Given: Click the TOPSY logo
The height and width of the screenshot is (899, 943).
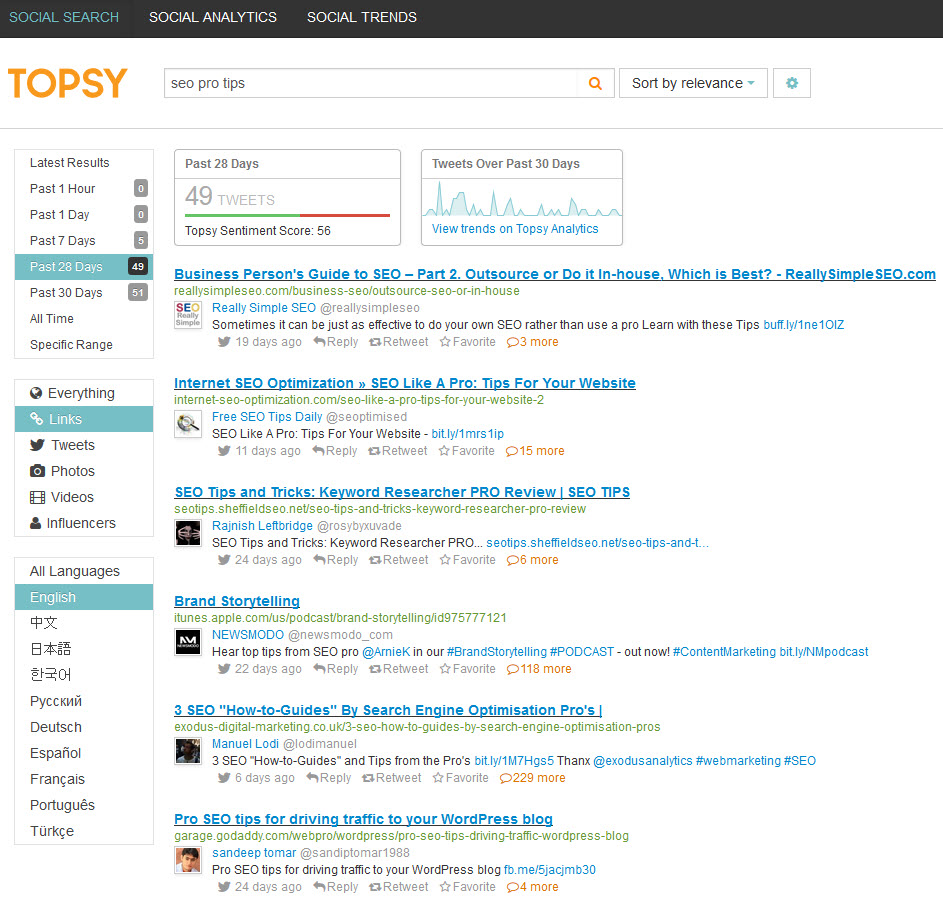Looking at the screenshot, I should [67, 83].
